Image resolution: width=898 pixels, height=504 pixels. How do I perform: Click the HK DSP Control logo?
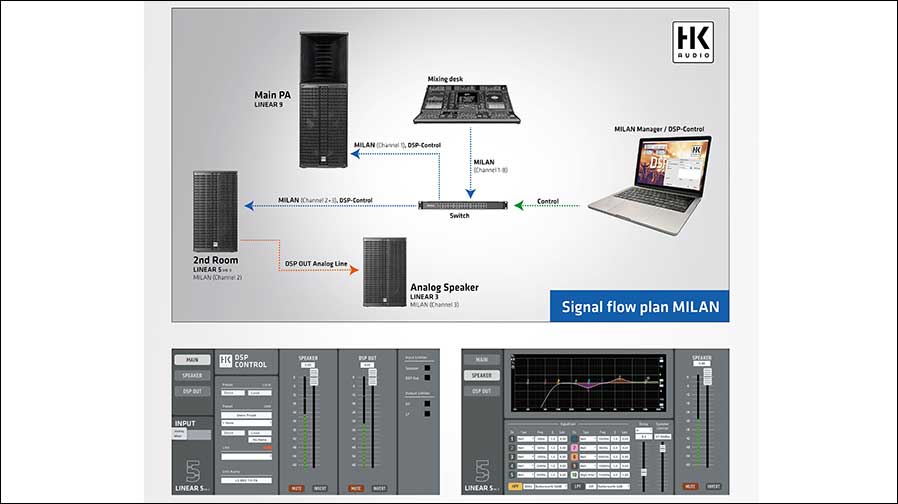tap(243, 361)
